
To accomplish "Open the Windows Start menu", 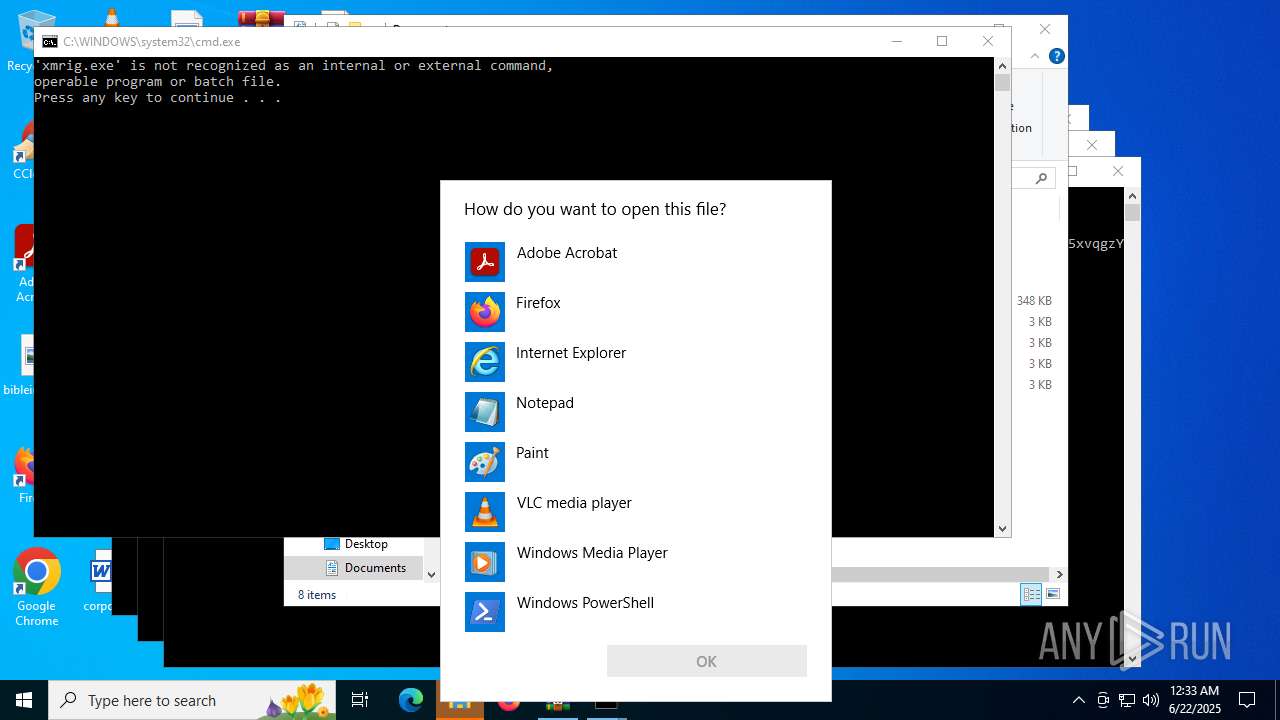I will [24, 700].
